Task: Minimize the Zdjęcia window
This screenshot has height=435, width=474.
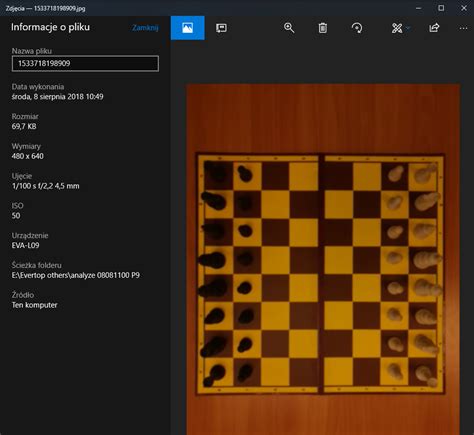Action: tap(419, 8)
